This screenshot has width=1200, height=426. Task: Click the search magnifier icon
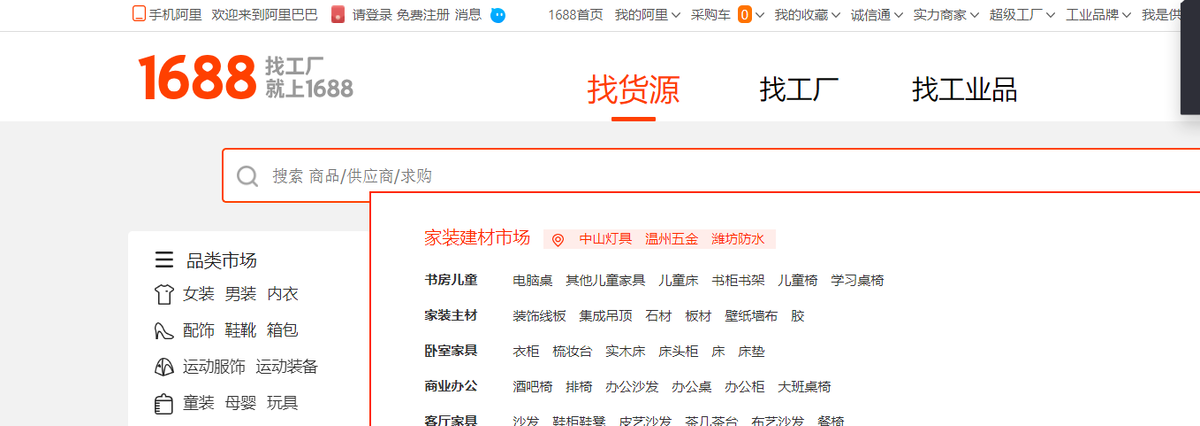[x=247, y=176]
